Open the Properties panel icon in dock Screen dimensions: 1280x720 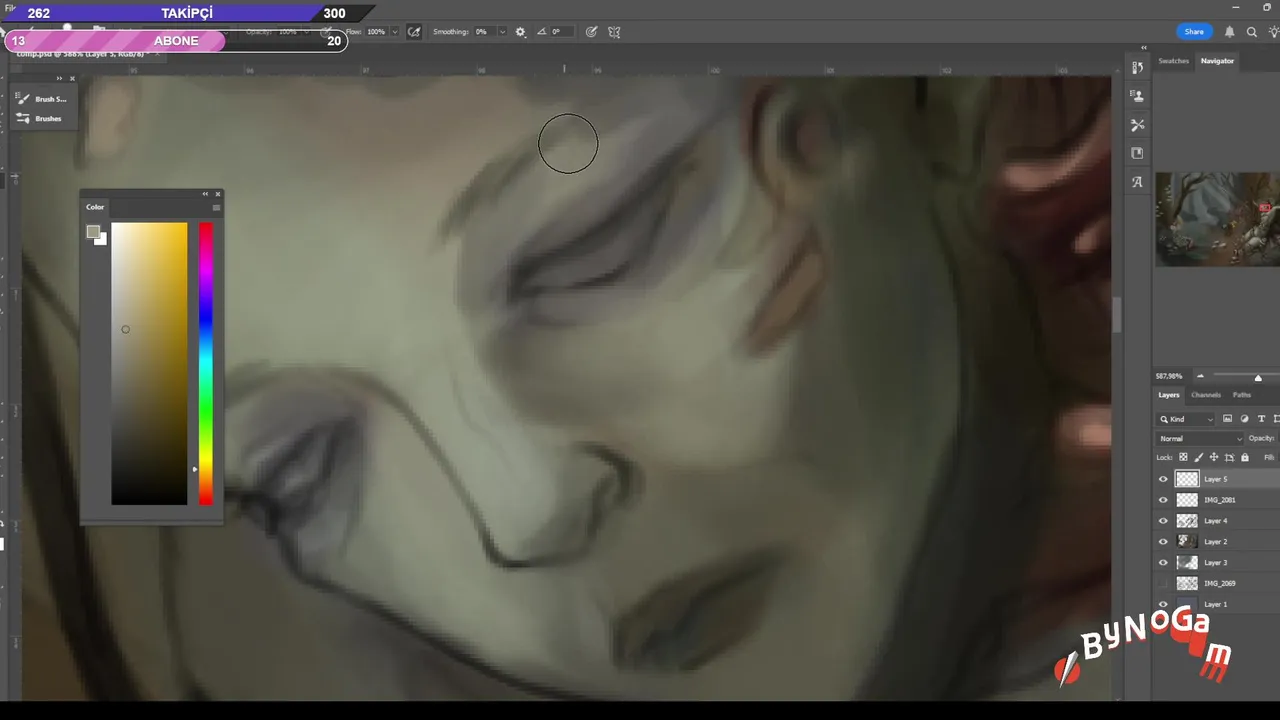click(x=1137, y=96)
